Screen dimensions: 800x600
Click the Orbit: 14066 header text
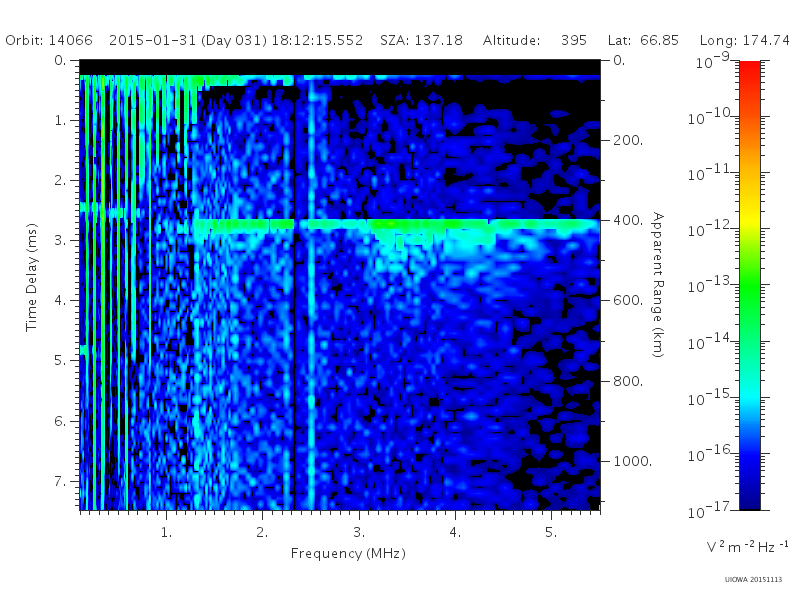(49, 40)
